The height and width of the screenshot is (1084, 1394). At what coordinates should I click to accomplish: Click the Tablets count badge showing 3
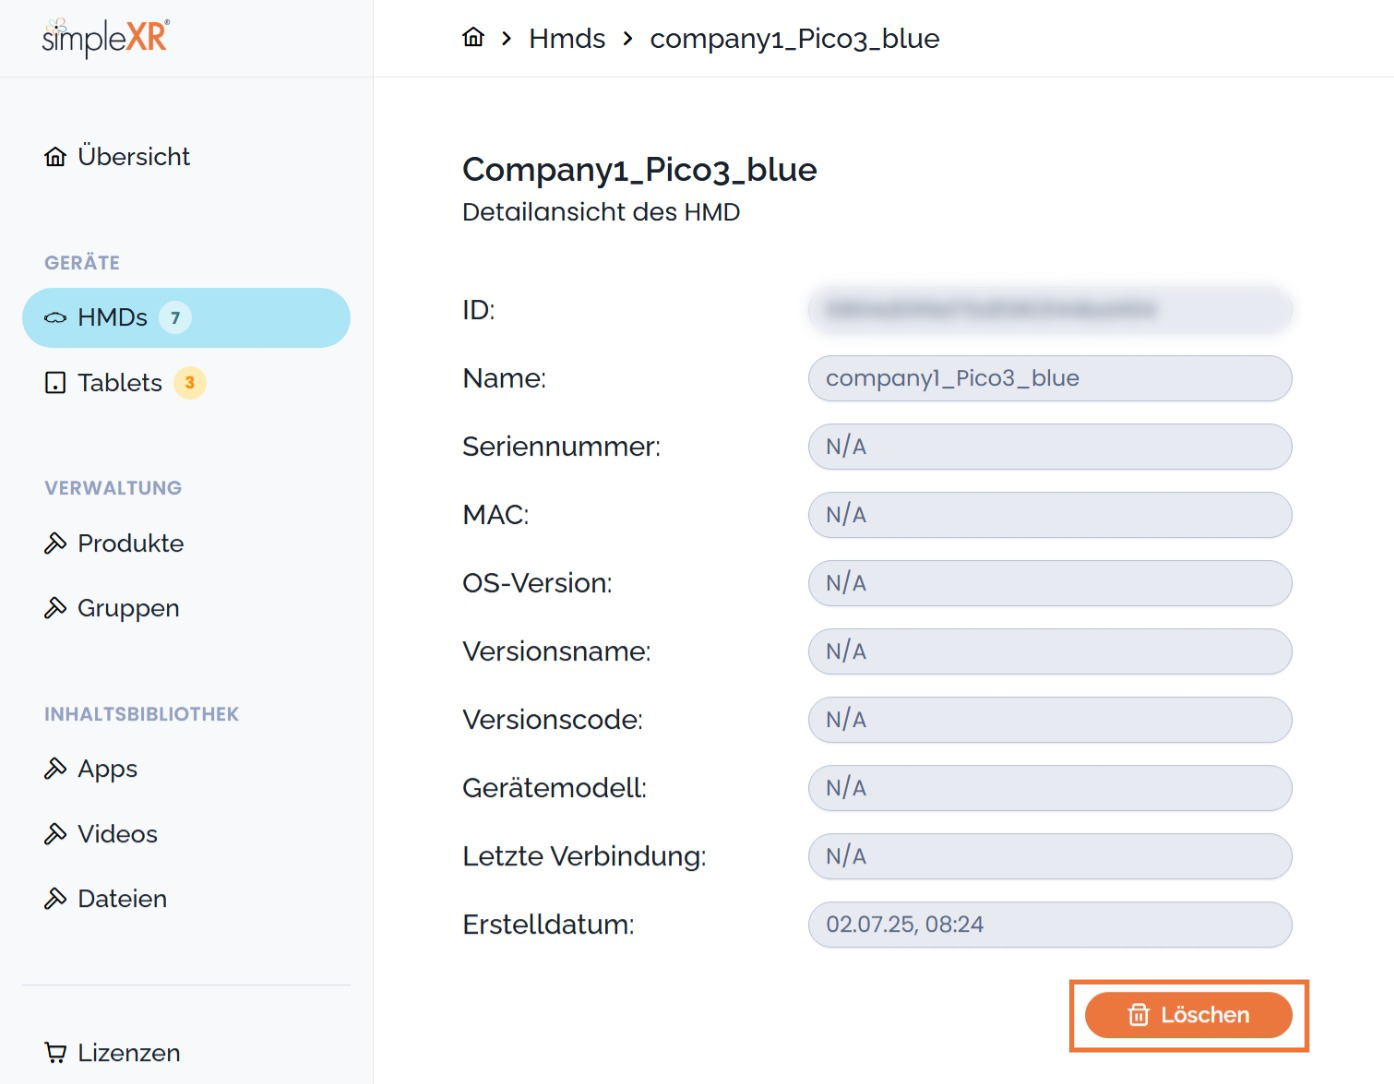coord(189,383)
